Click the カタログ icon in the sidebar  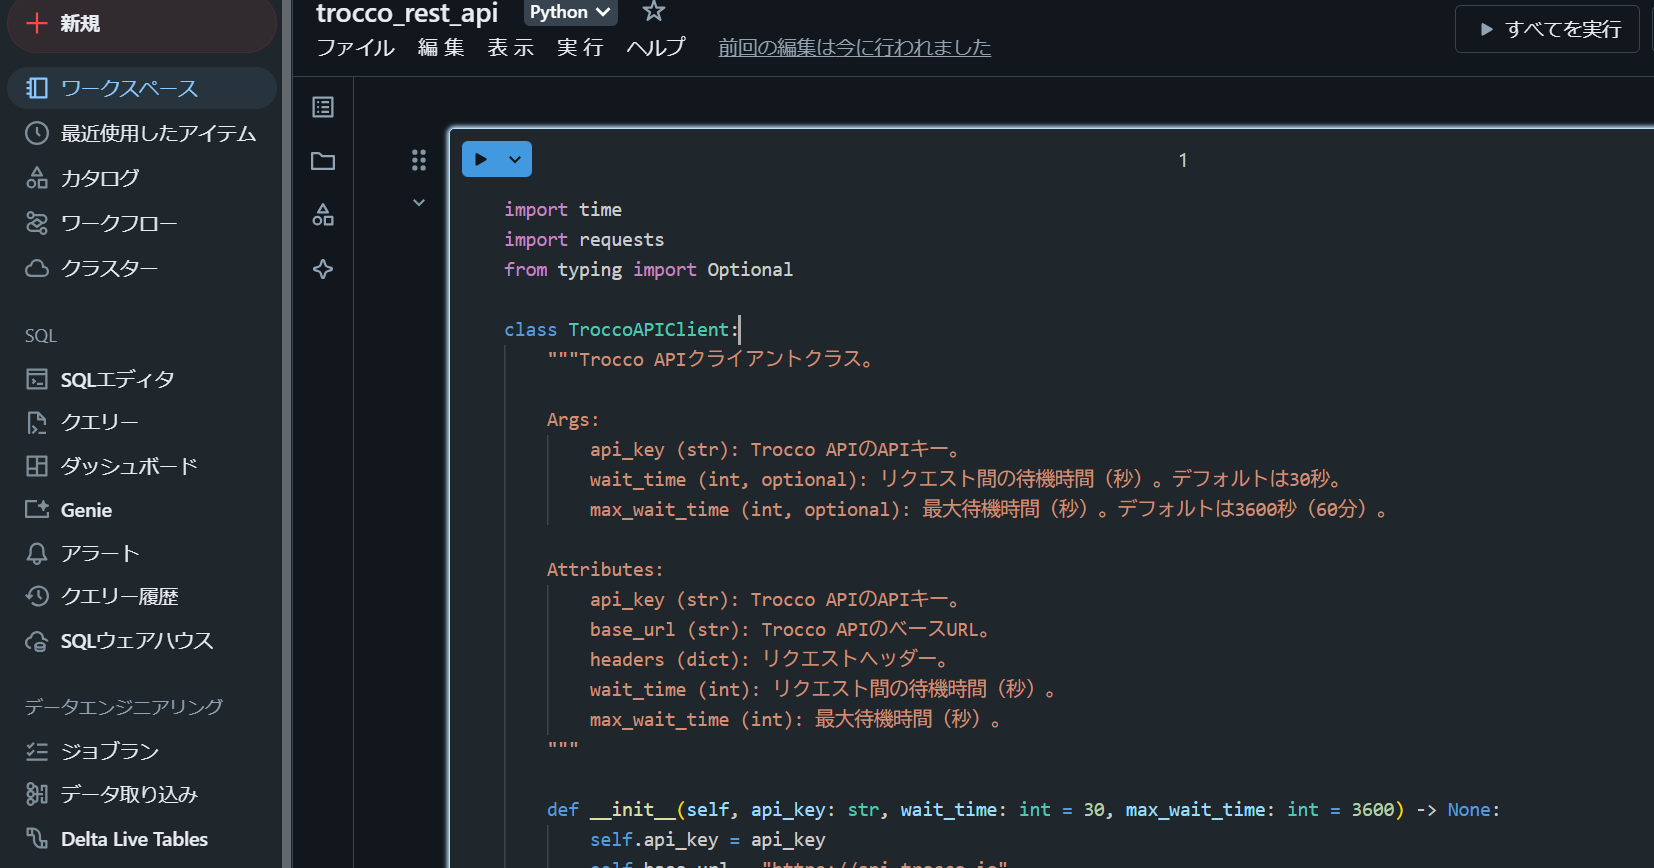[37, 178]
